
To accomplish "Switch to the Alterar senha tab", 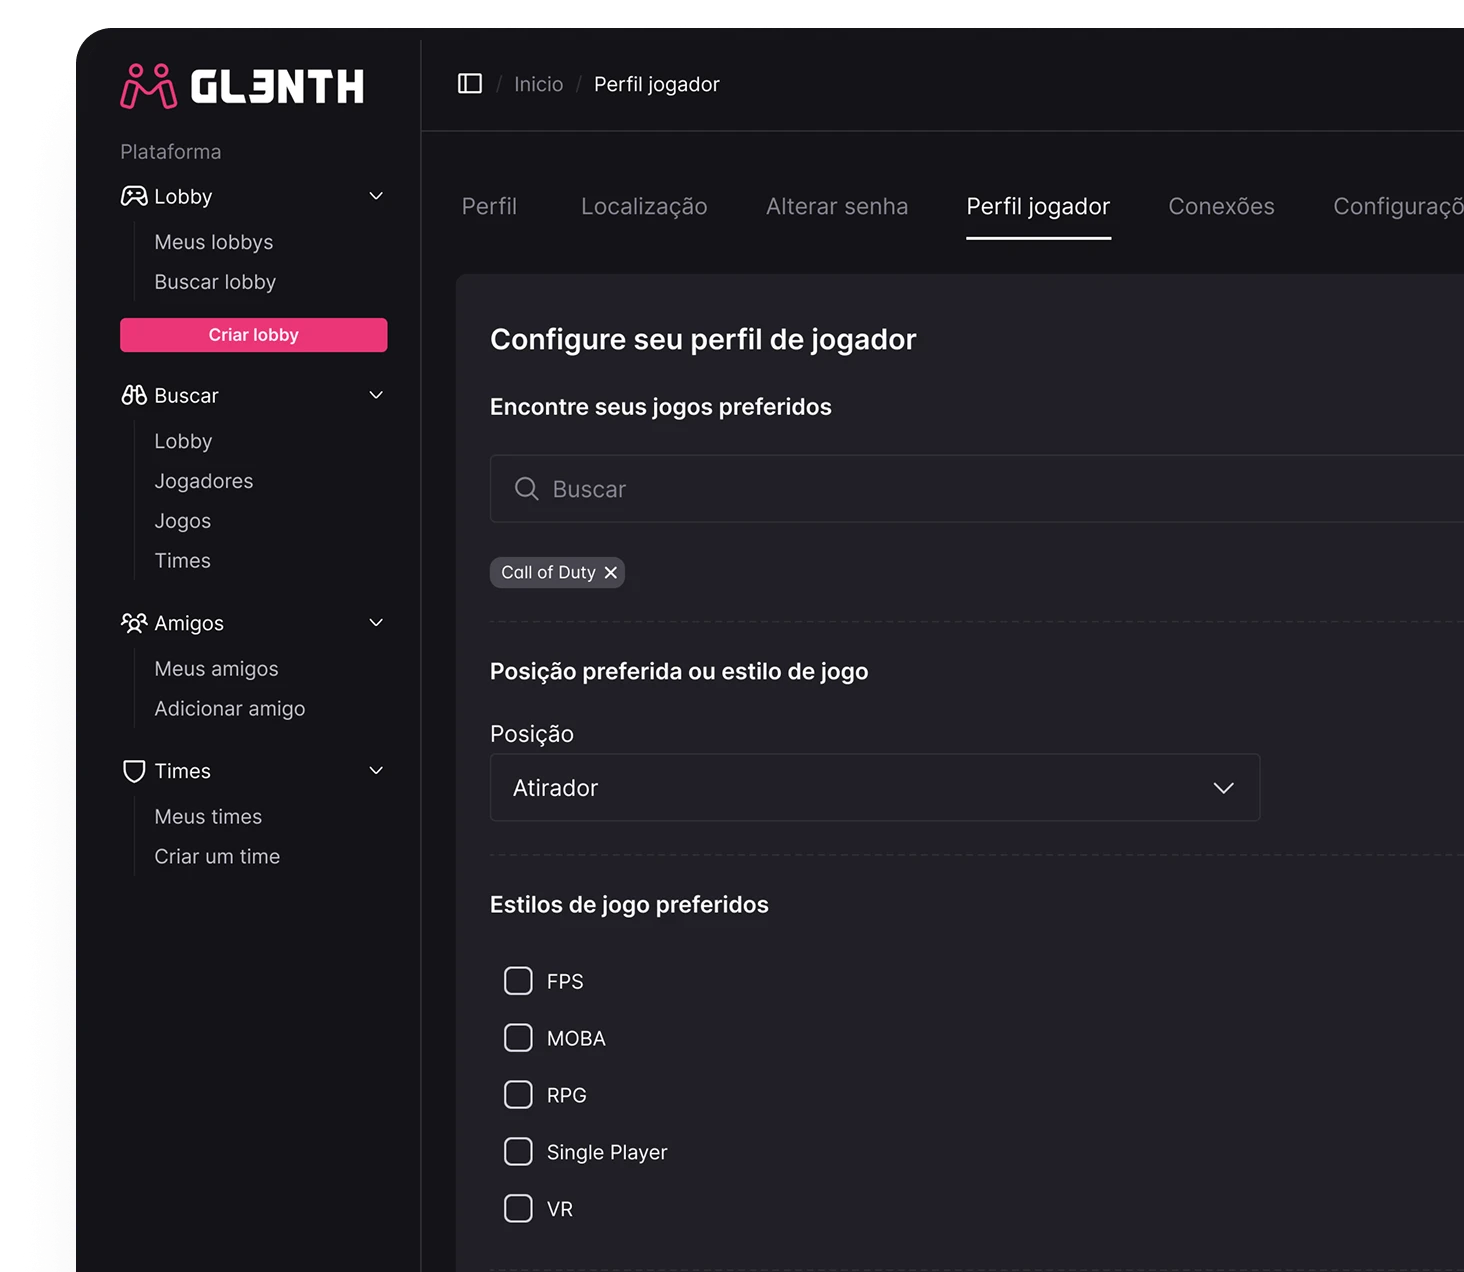I will [x=837, y=207].
